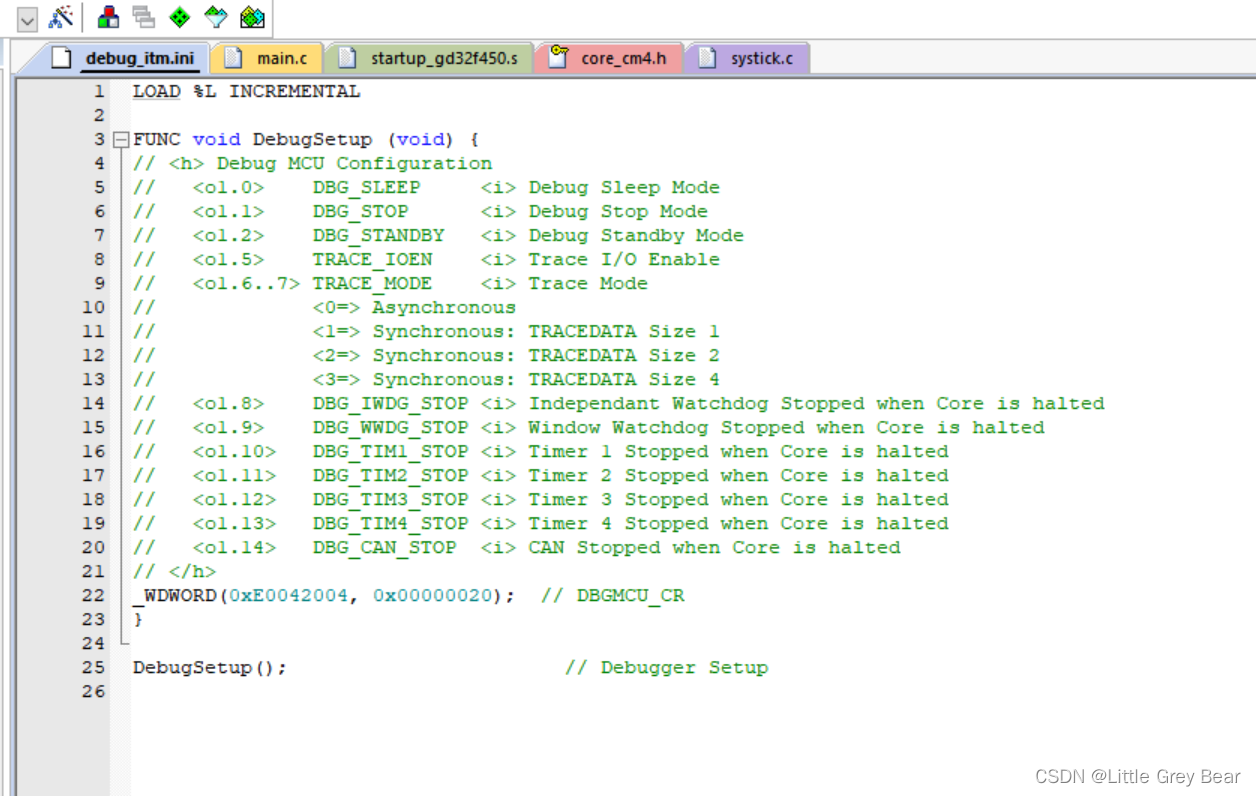Click the '// </h>' closing comment
This screenshot has height=796, width=1256.
[174, 571]
